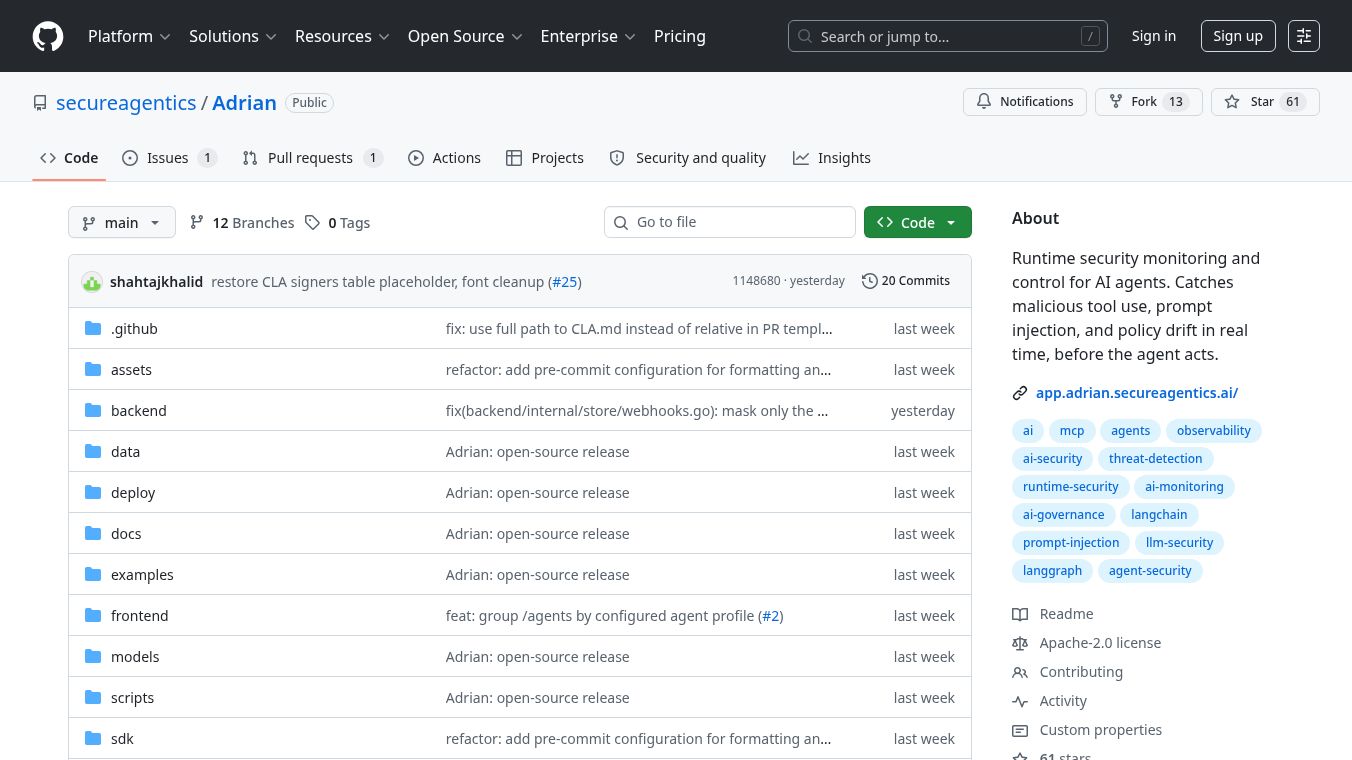Select the mcp topic tag
The image size is (1352, 760).
(1072, 431)
